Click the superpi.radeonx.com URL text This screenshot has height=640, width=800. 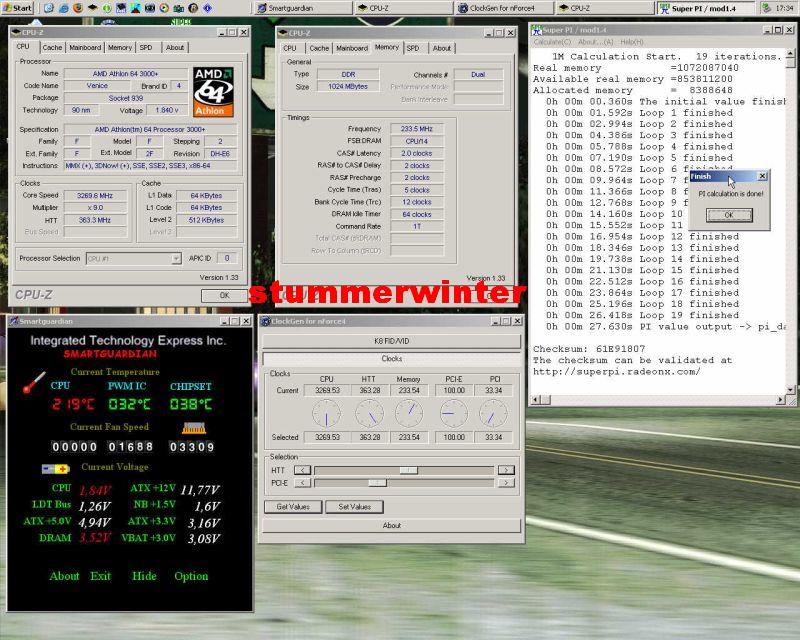pyautogui.click(x=617, y=372)
